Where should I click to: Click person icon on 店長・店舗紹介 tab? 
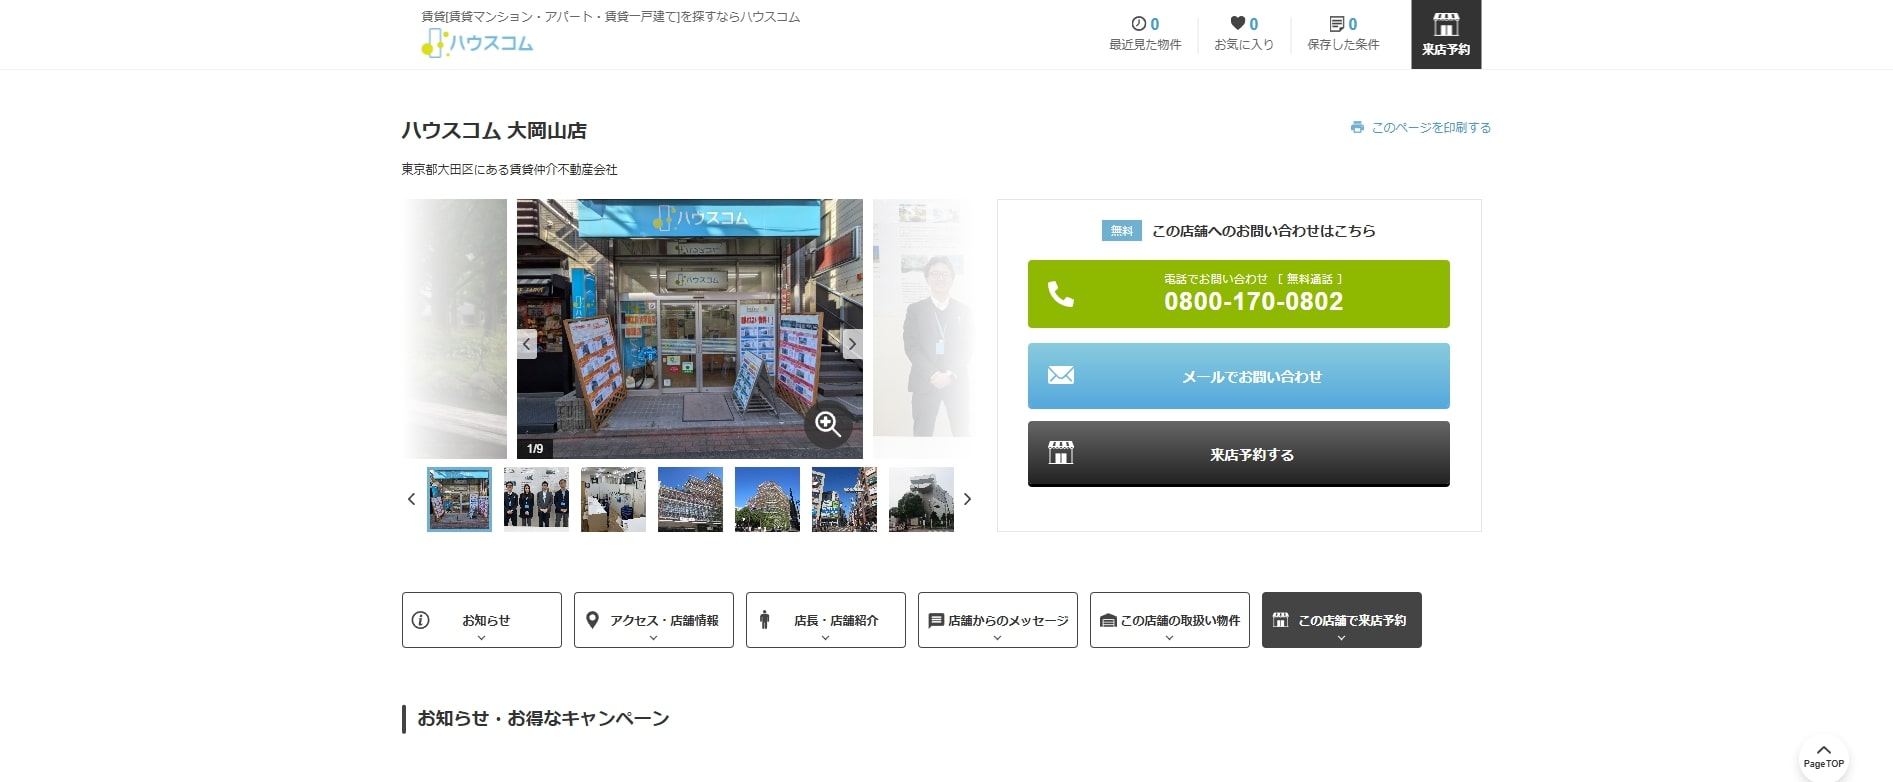765,620
